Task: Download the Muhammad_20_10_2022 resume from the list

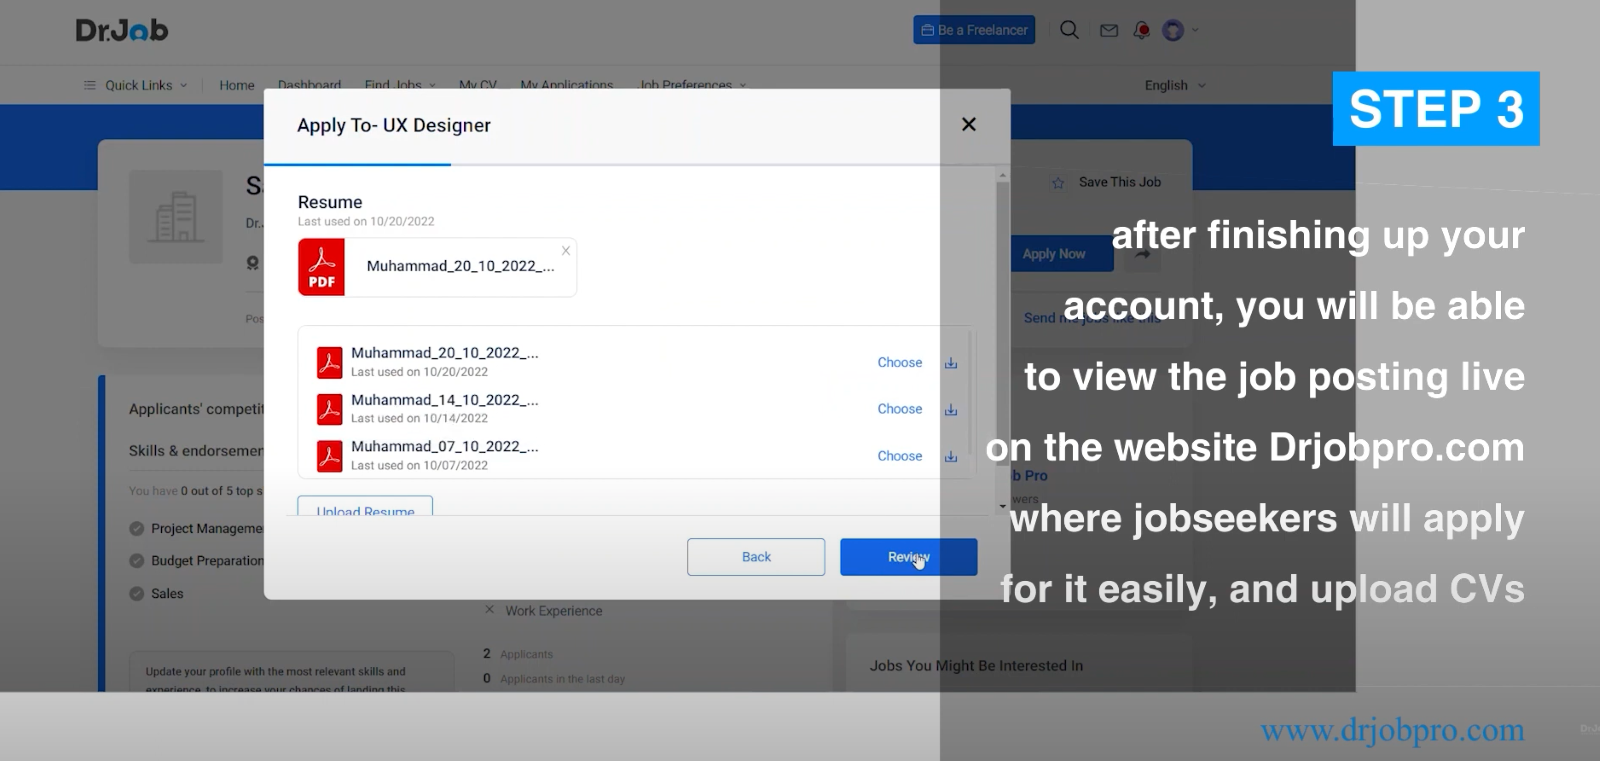Action: [x=951, y=363]
